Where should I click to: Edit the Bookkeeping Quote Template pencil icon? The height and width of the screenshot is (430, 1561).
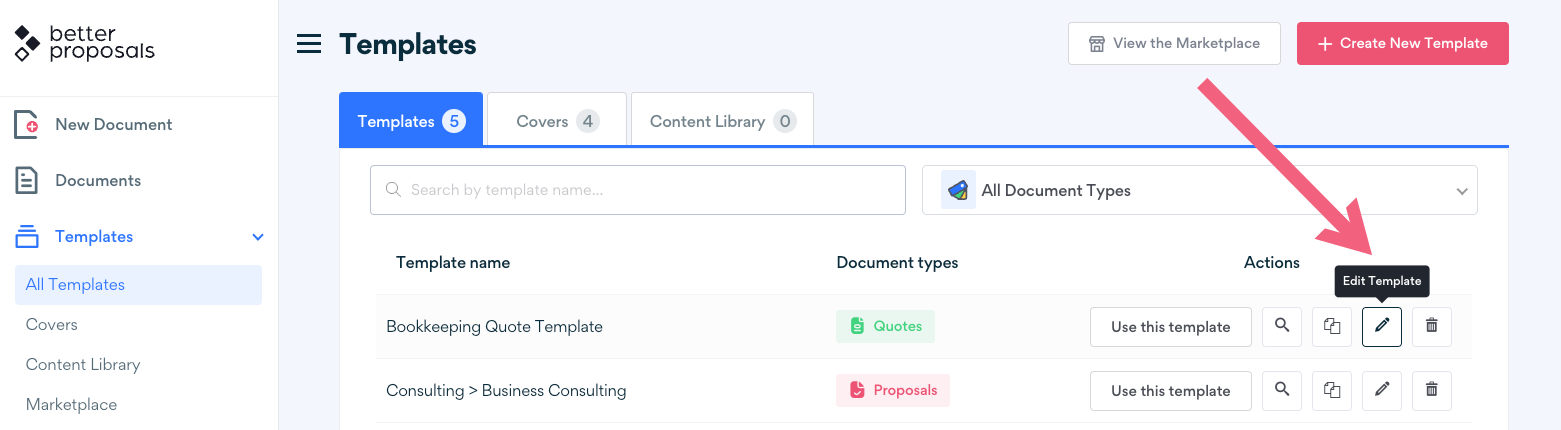coord(1381,327)
